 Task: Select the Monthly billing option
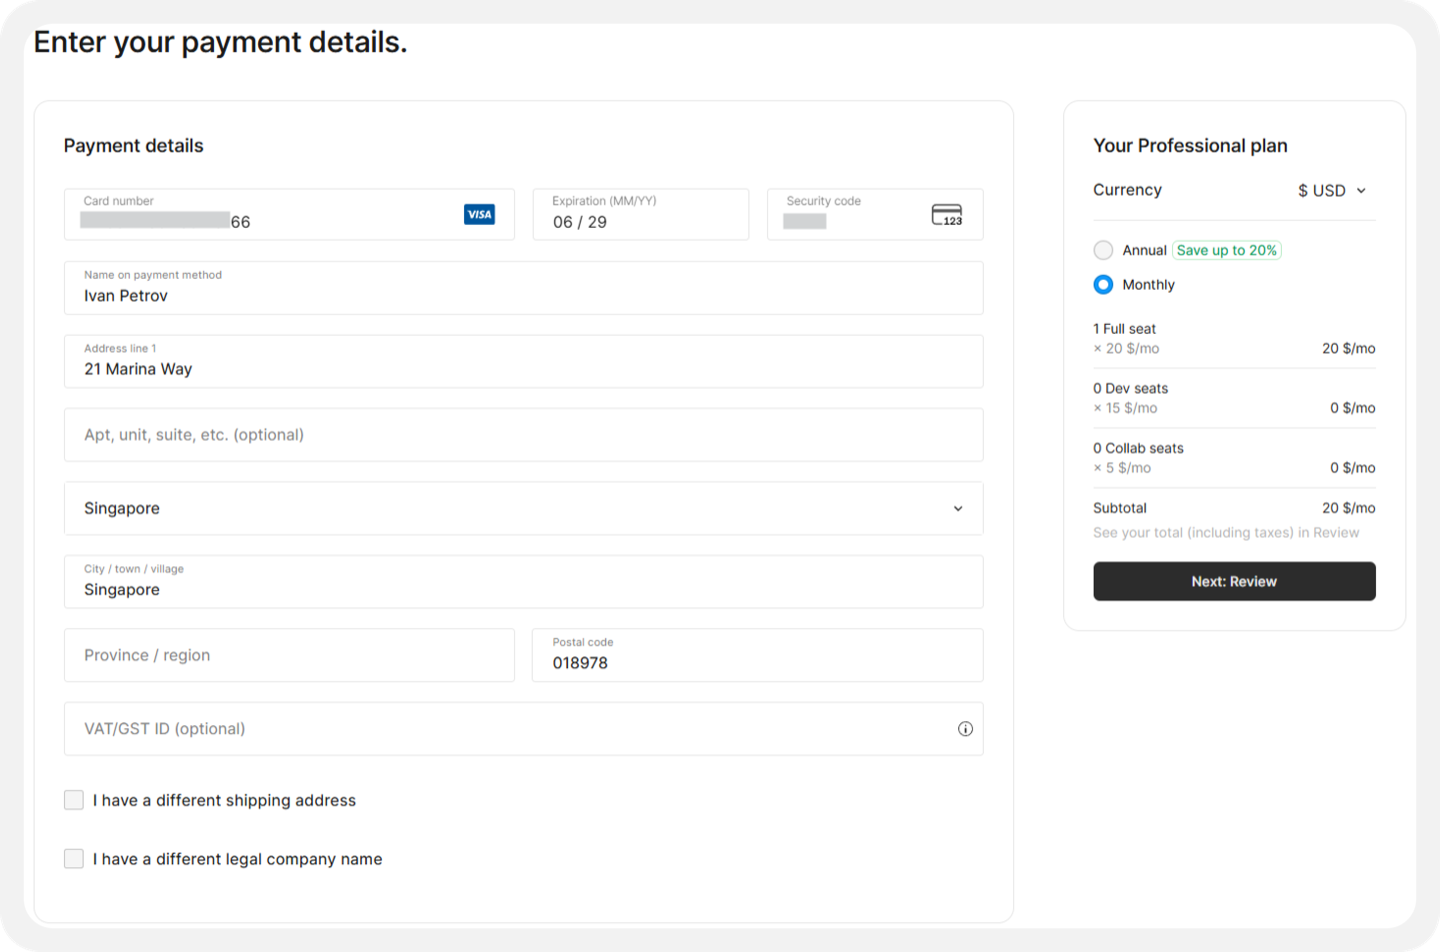coord(1103,285)
